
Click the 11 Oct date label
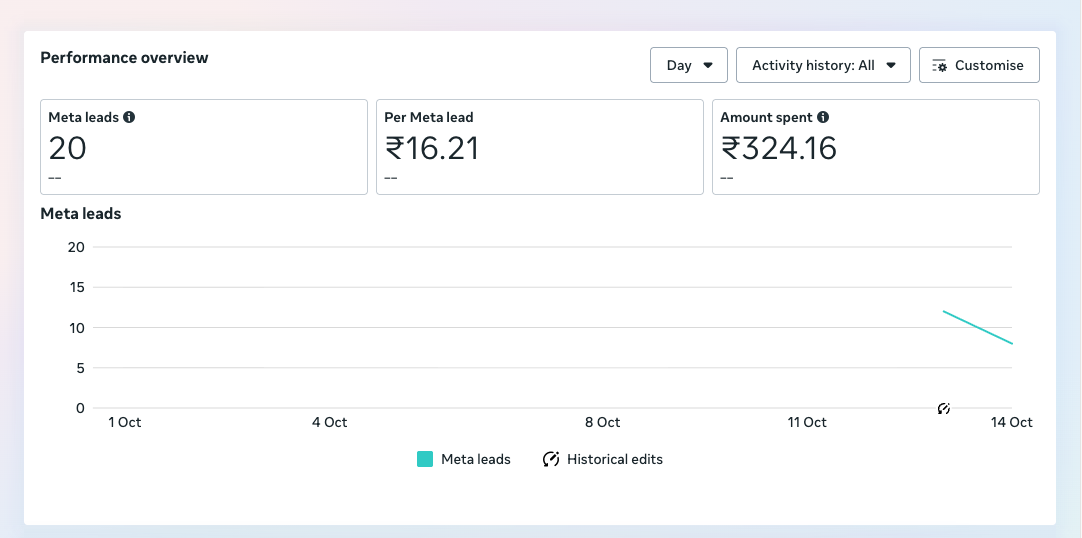[x=807, y=422]
